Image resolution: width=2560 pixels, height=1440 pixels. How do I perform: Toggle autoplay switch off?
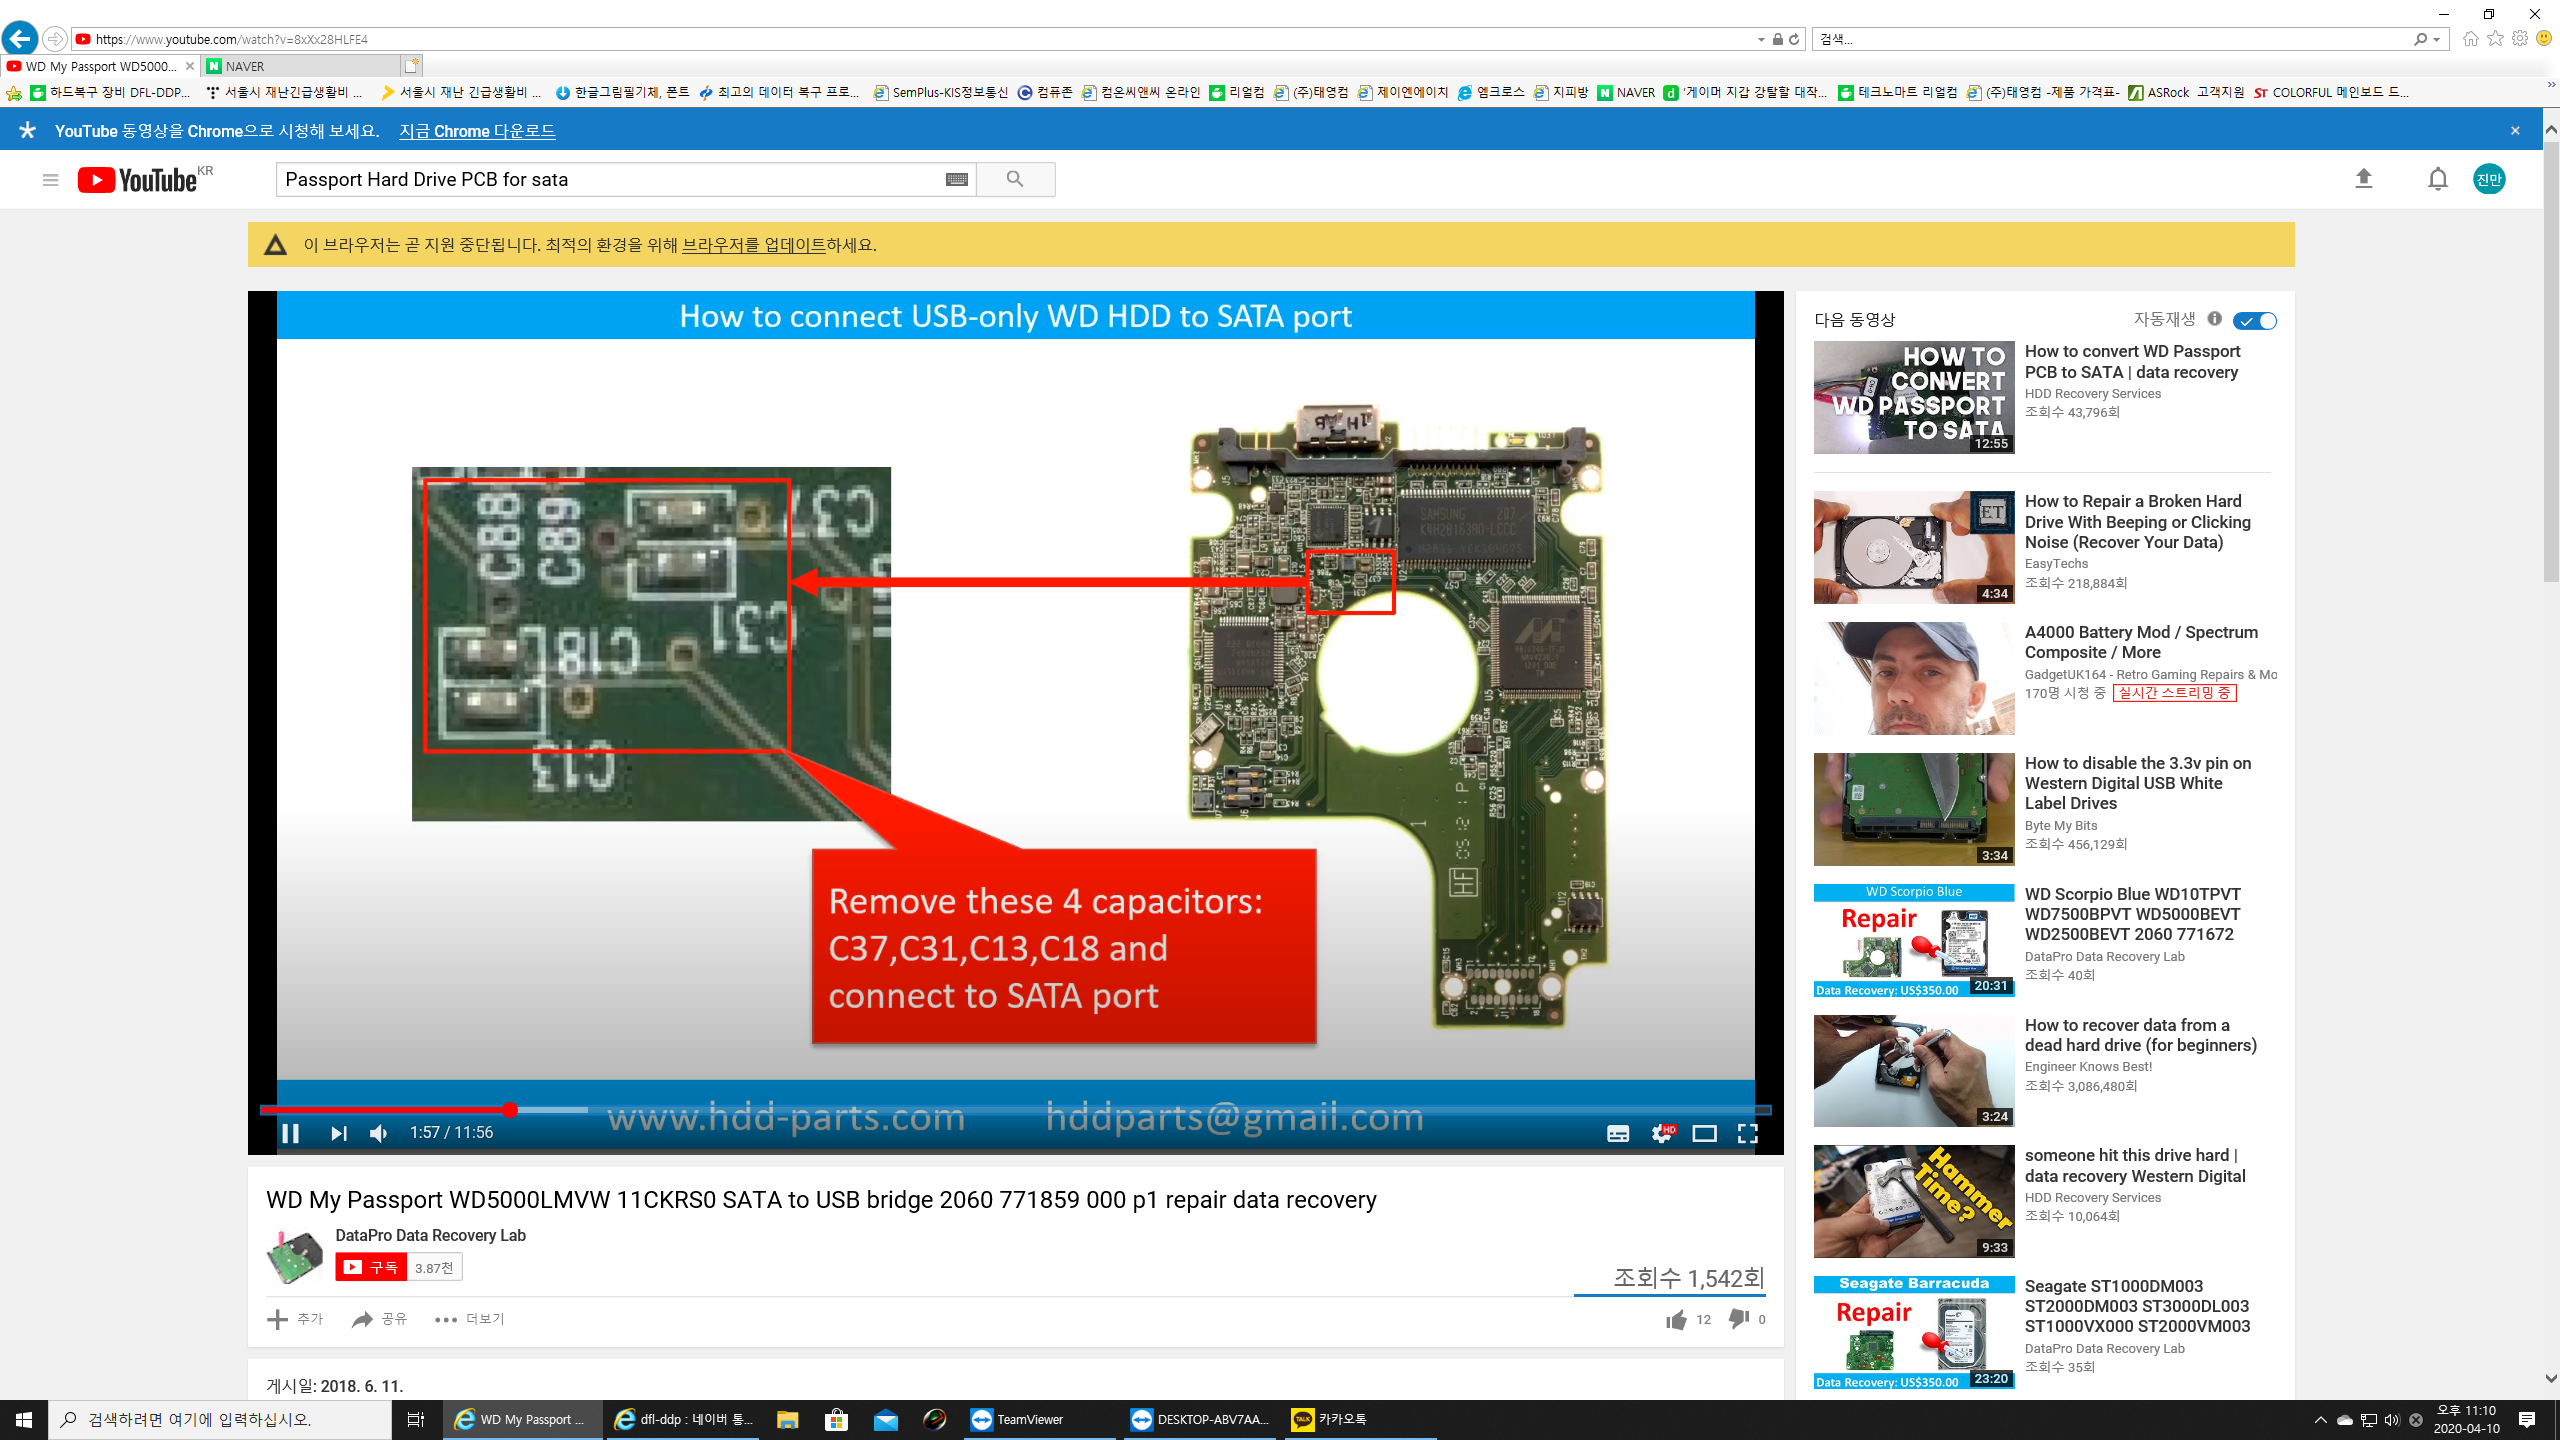click(2255, 321)
